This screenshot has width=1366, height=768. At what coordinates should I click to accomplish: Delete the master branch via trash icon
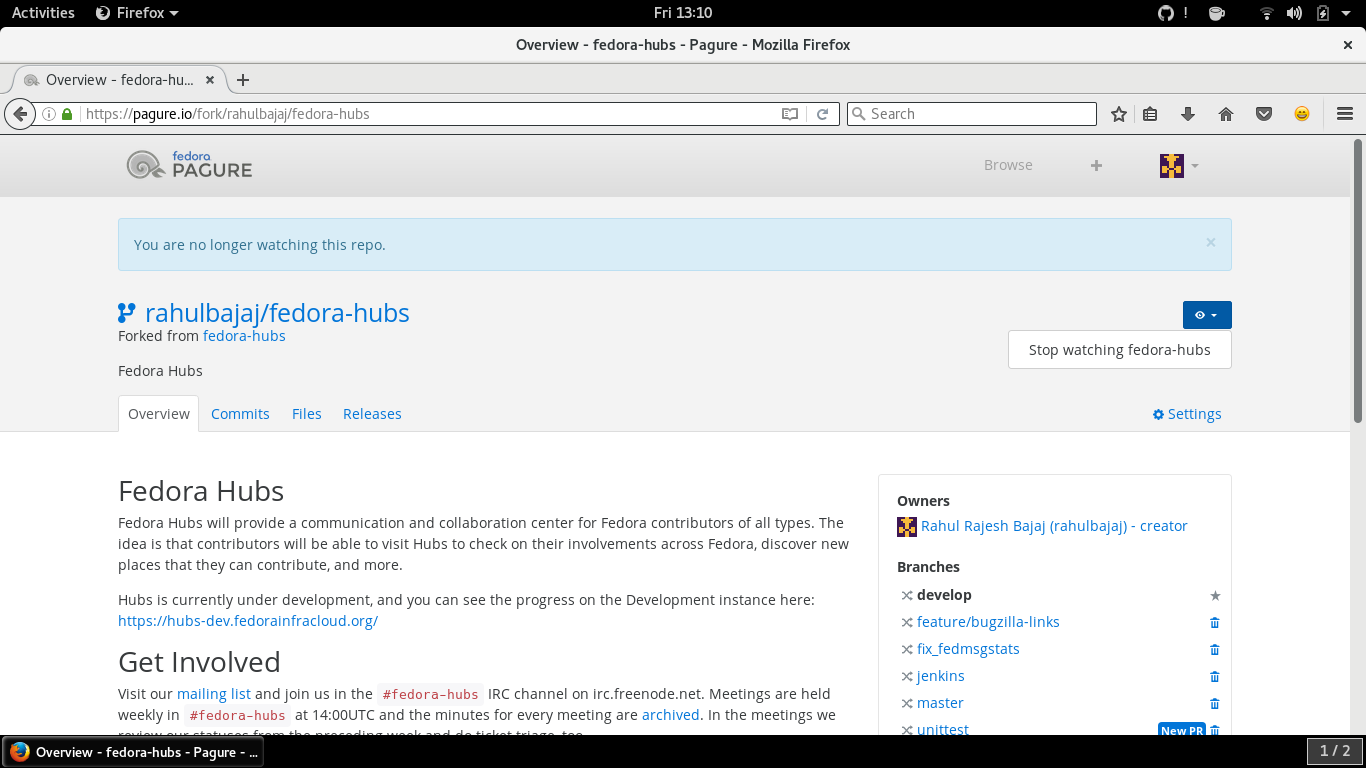[1215, 703]
